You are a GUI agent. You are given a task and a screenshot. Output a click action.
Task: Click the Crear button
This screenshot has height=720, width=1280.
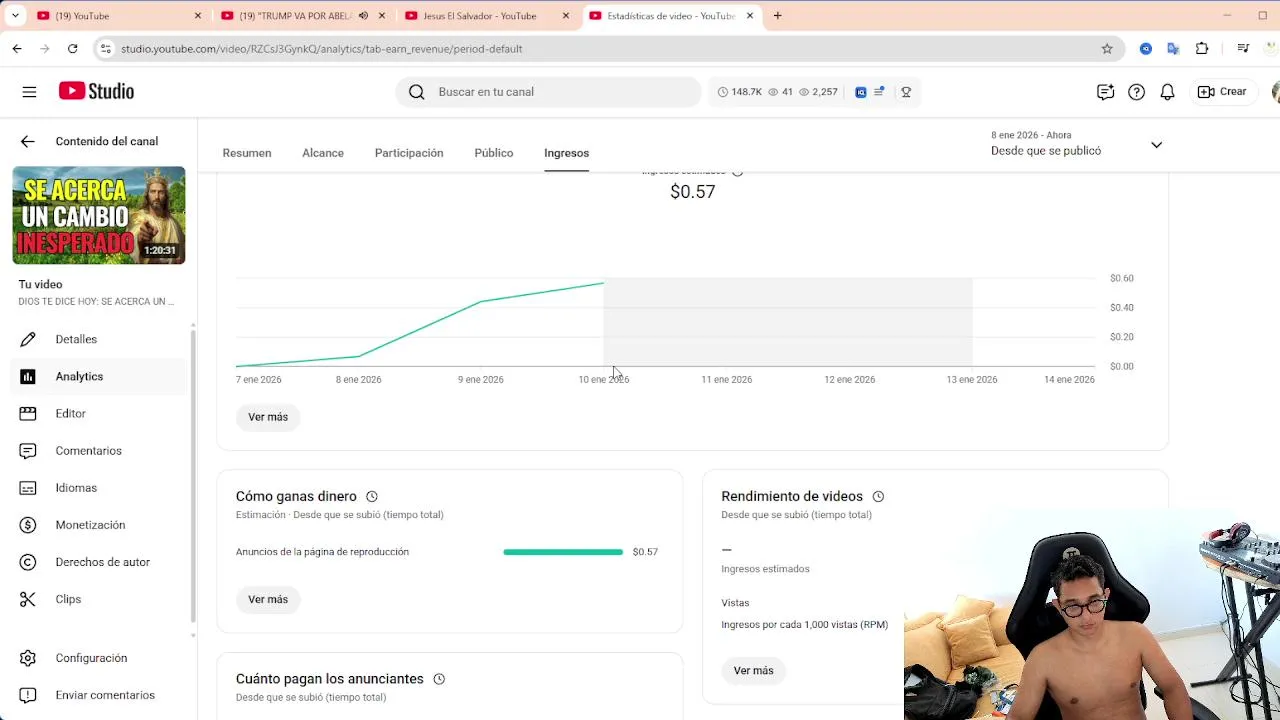[1223, 92]
